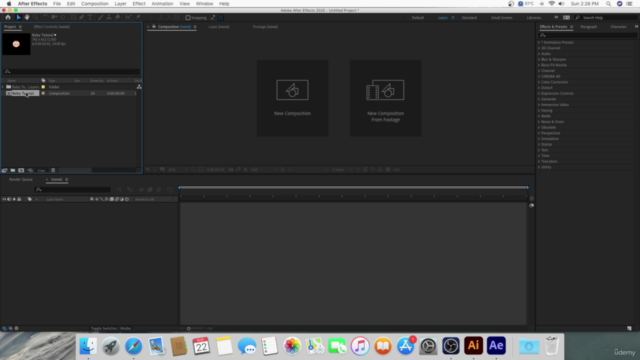Expand the Blur & Sharpen effects category
The image size is (640, 360).
pyautogui.click(x=539, y=60)
